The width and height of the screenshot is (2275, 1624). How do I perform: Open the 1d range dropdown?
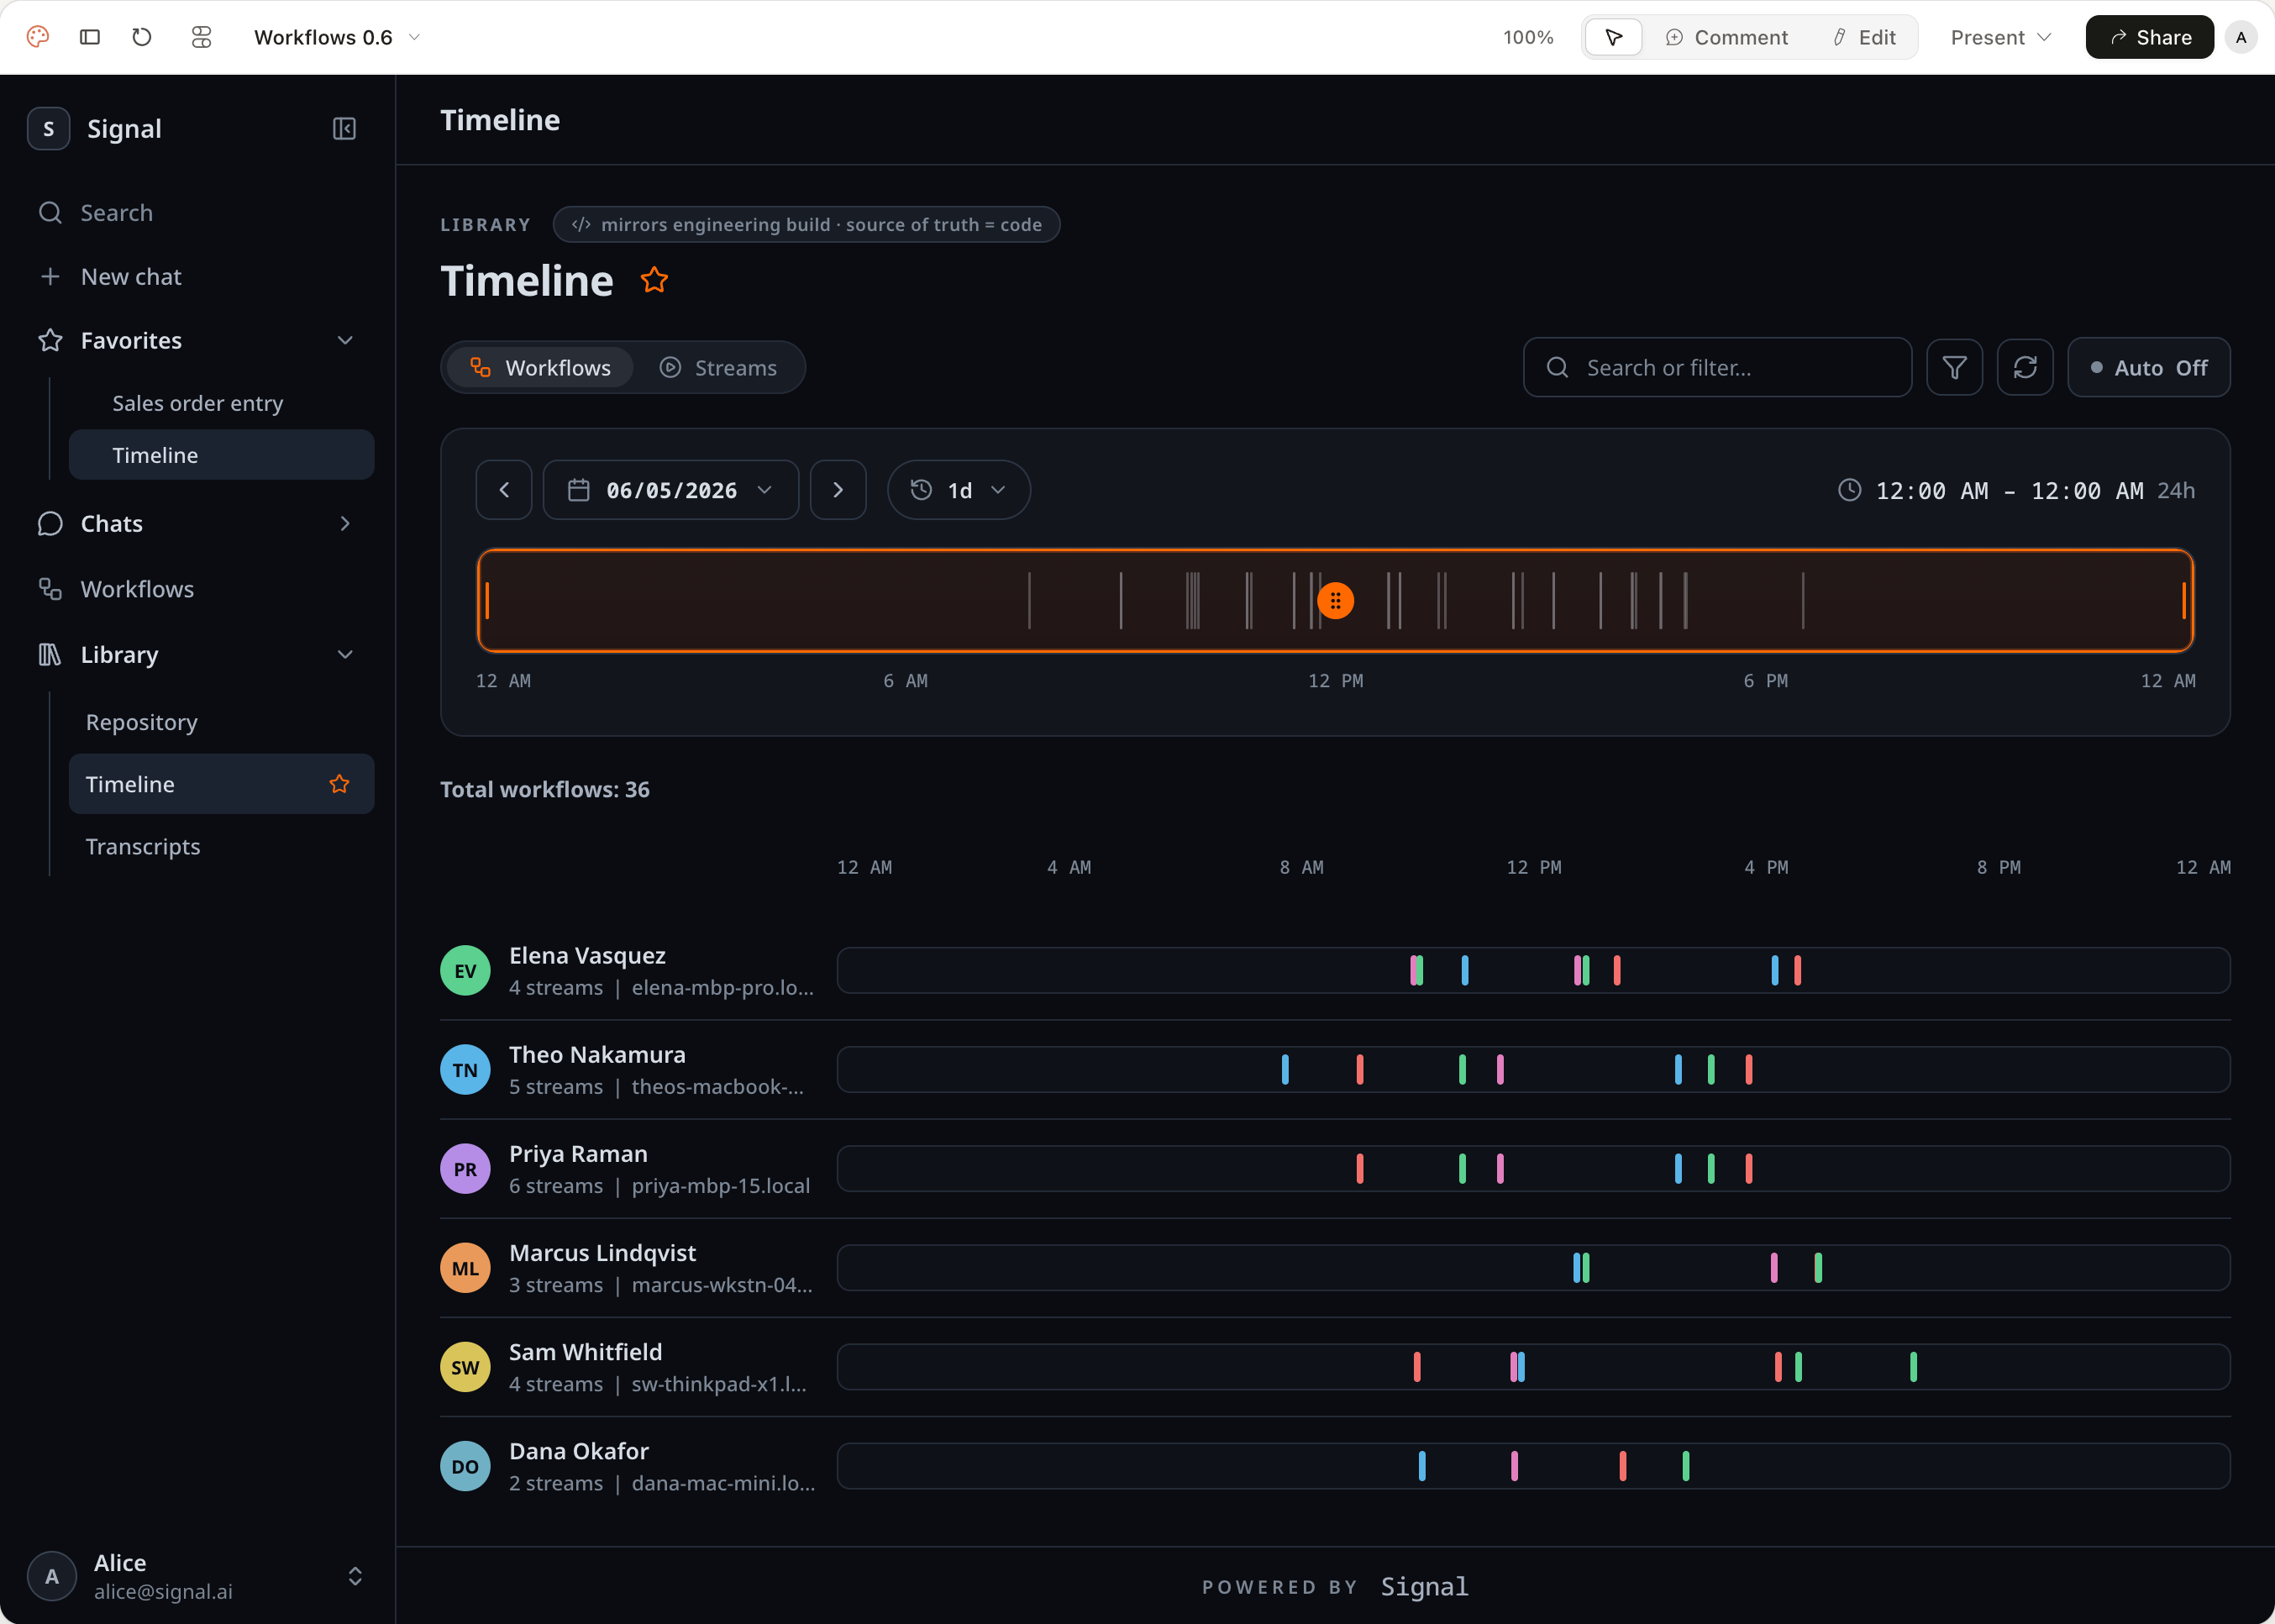coord(959,490)
